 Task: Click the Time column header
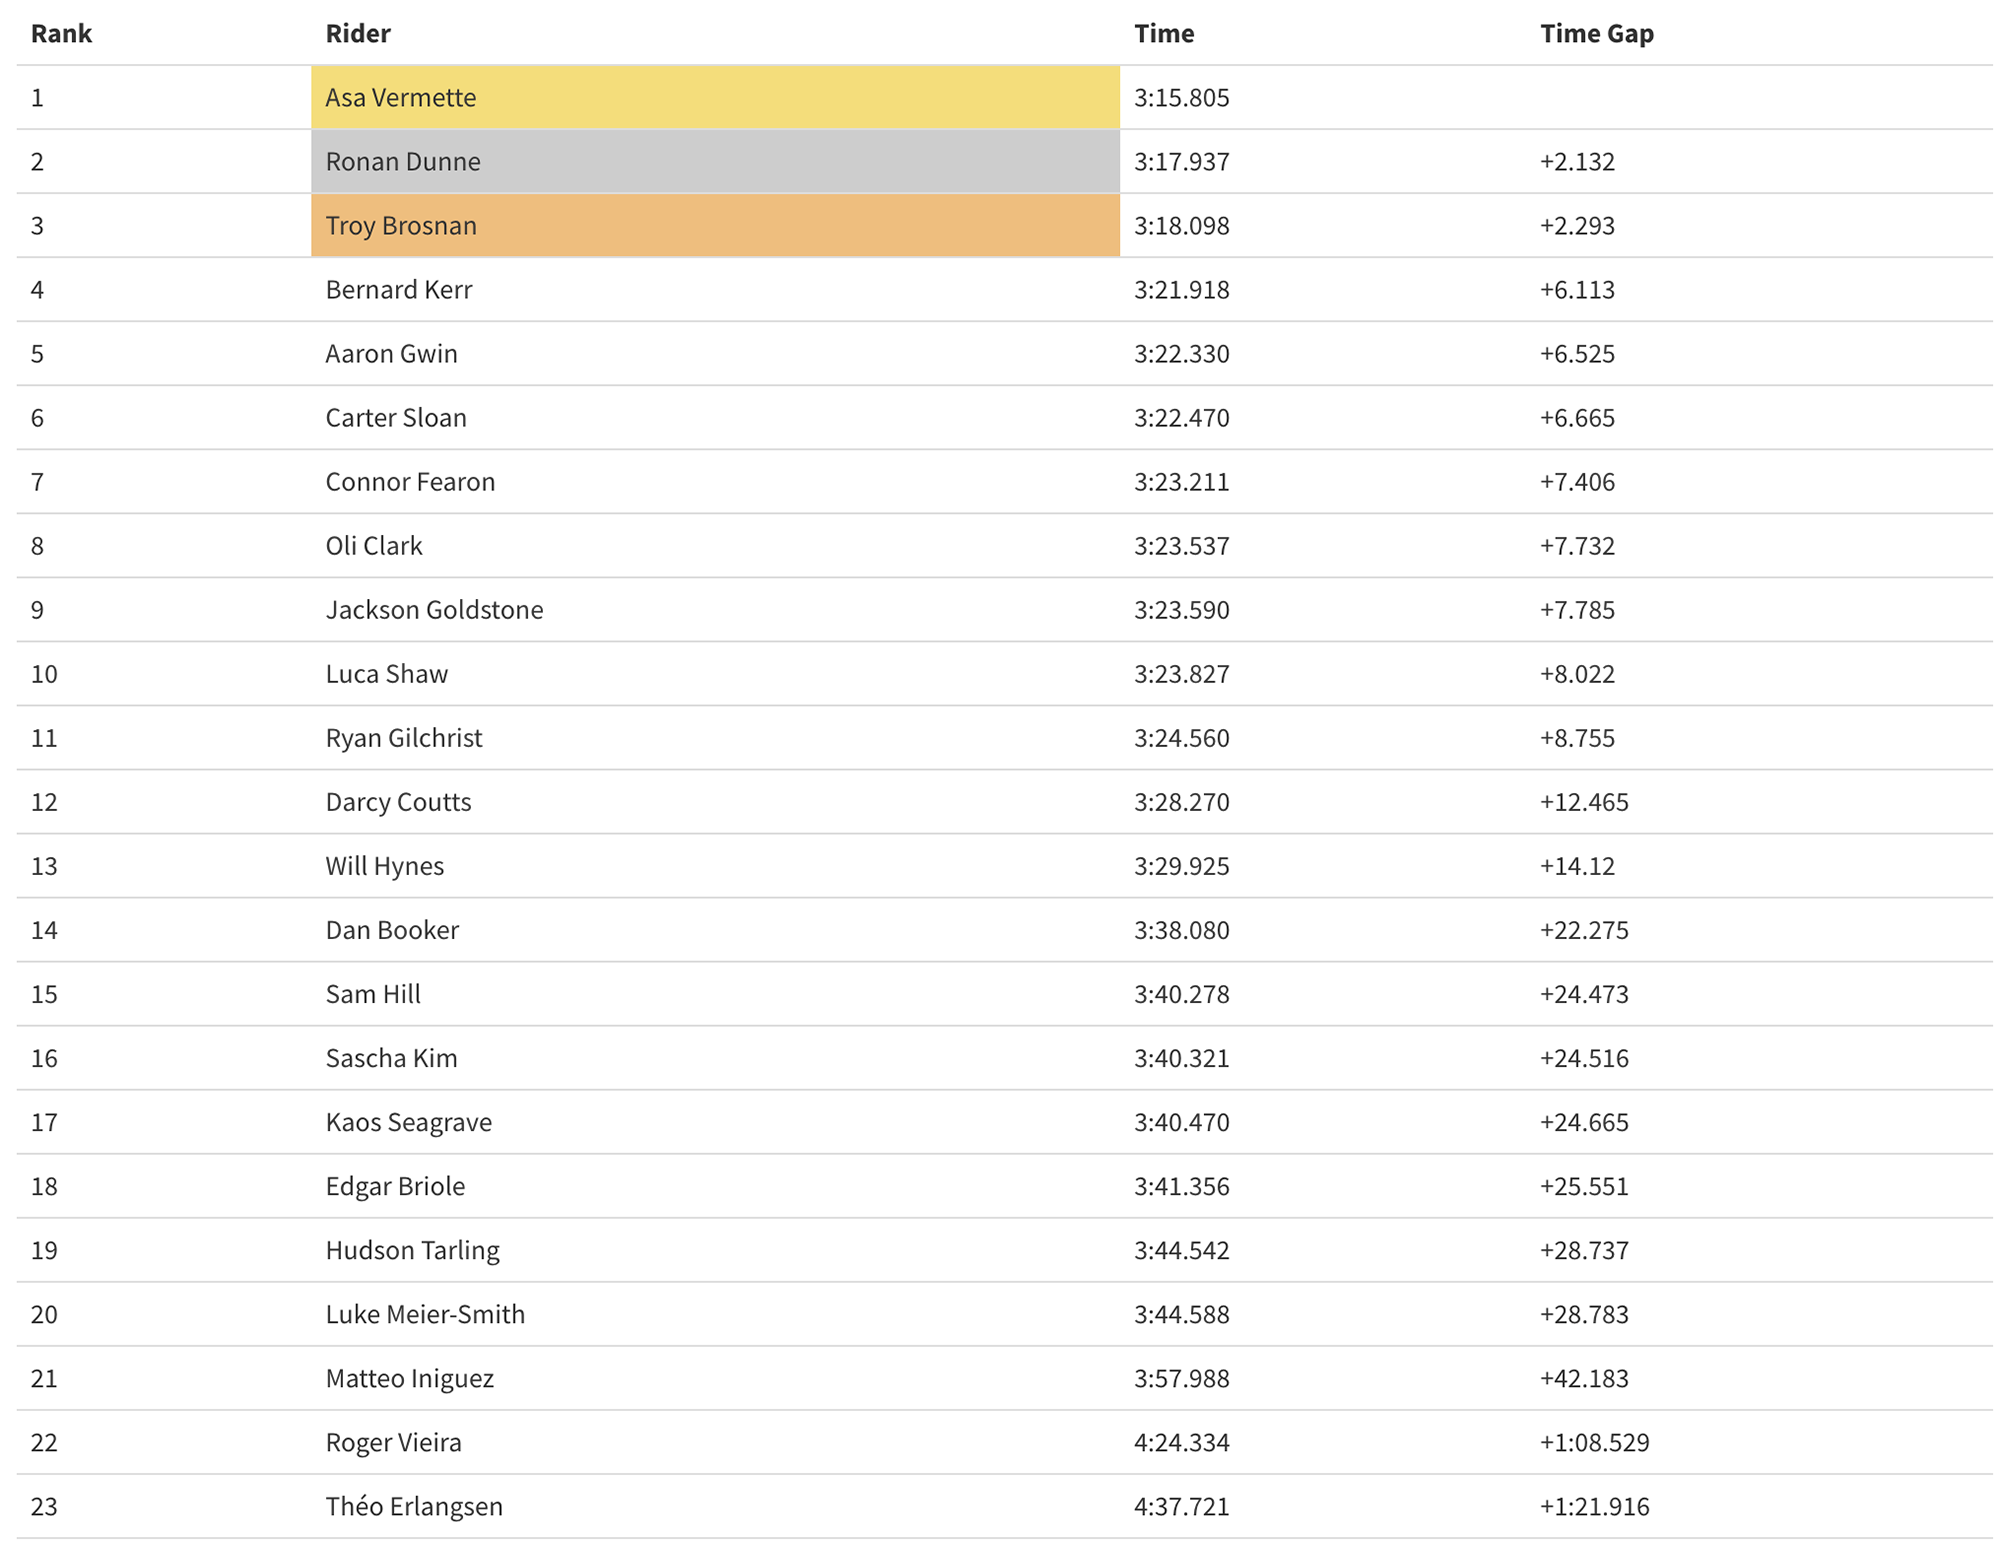[1163, 34]
